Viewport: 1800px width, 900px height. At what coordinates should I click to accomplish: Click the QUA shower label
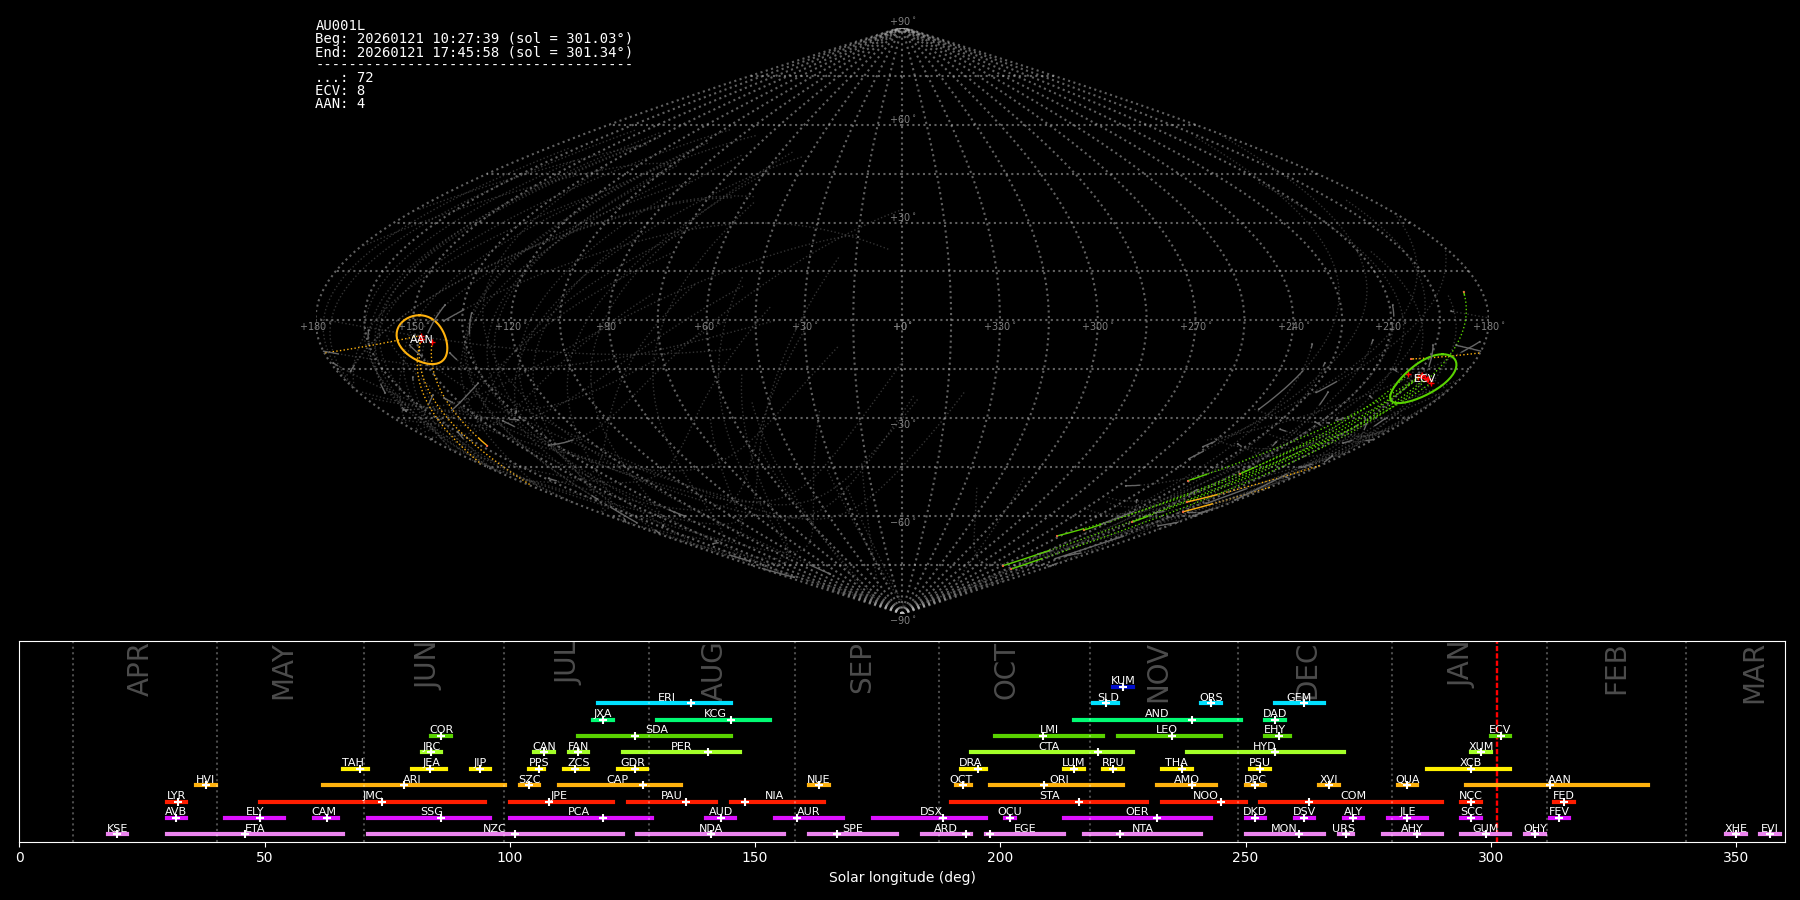[1408, 780]
